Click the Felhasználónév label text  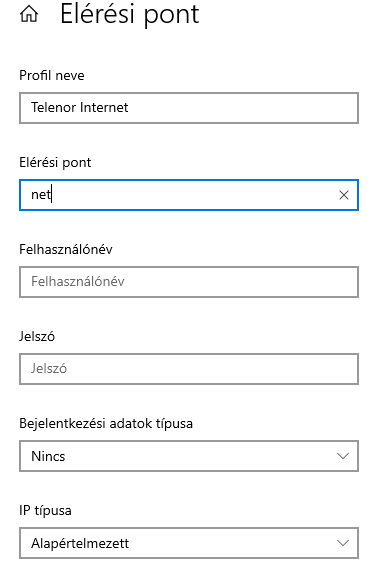pyautogui.click(x=66, y=249)
